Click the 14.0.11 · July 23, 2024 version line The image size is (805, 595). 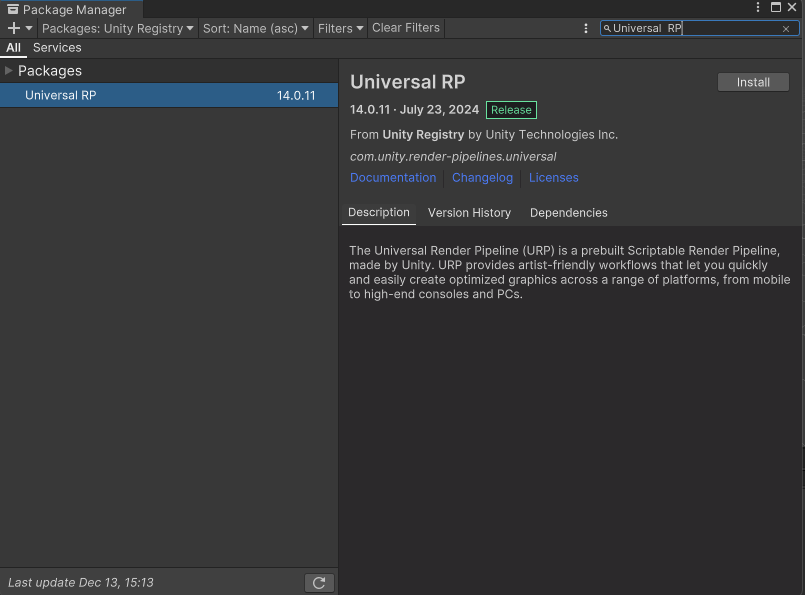point(414,110)
